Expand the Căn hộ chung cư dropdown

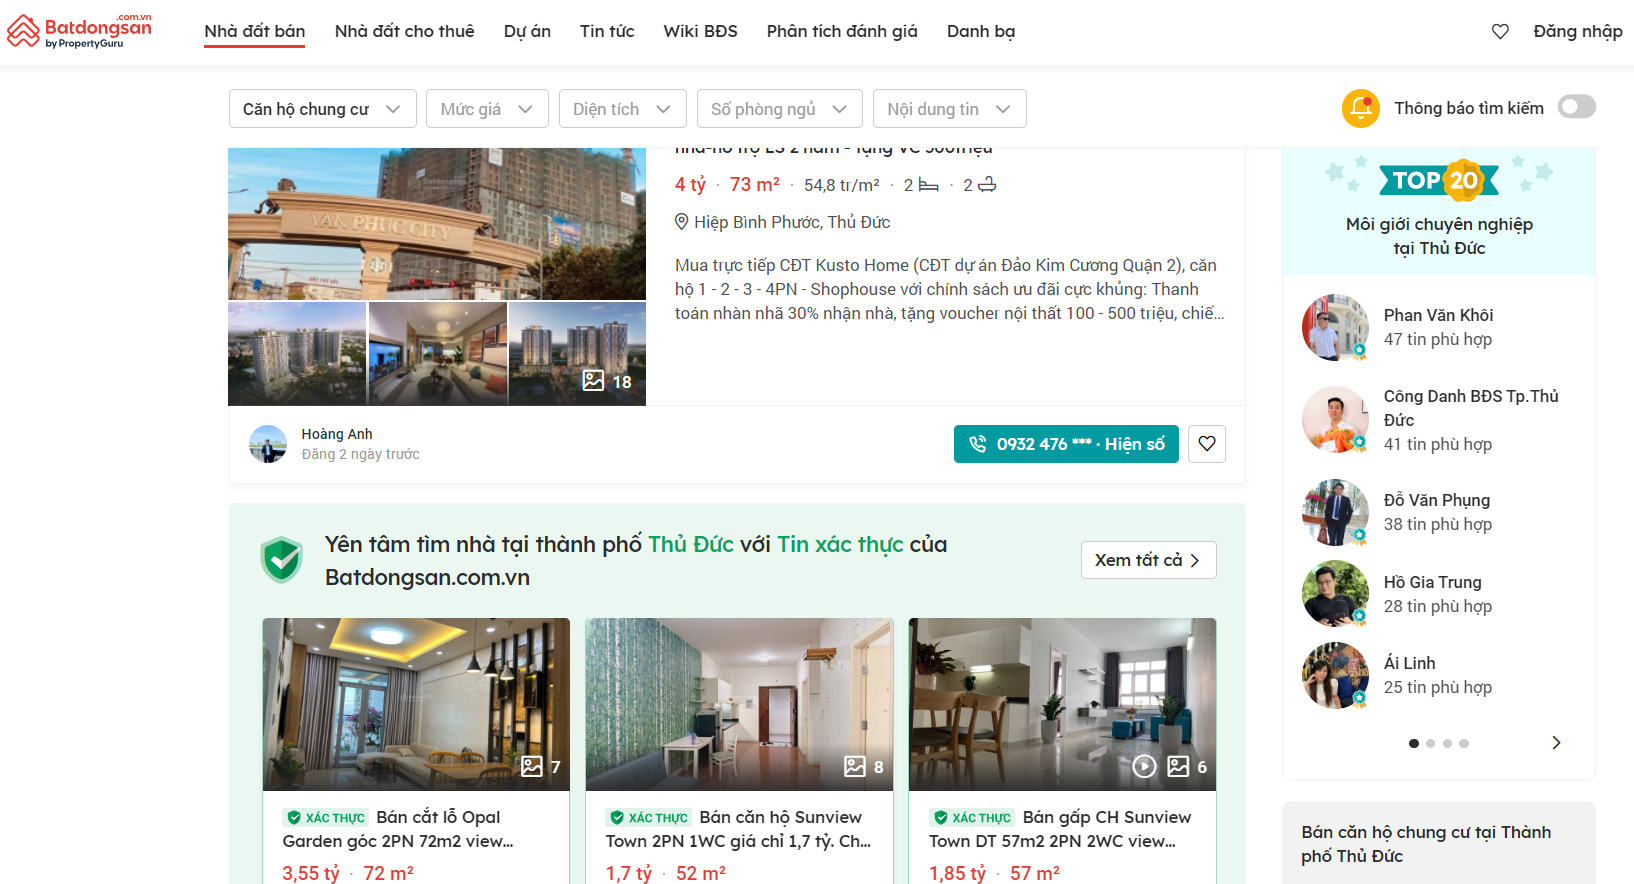pos(323,109)
